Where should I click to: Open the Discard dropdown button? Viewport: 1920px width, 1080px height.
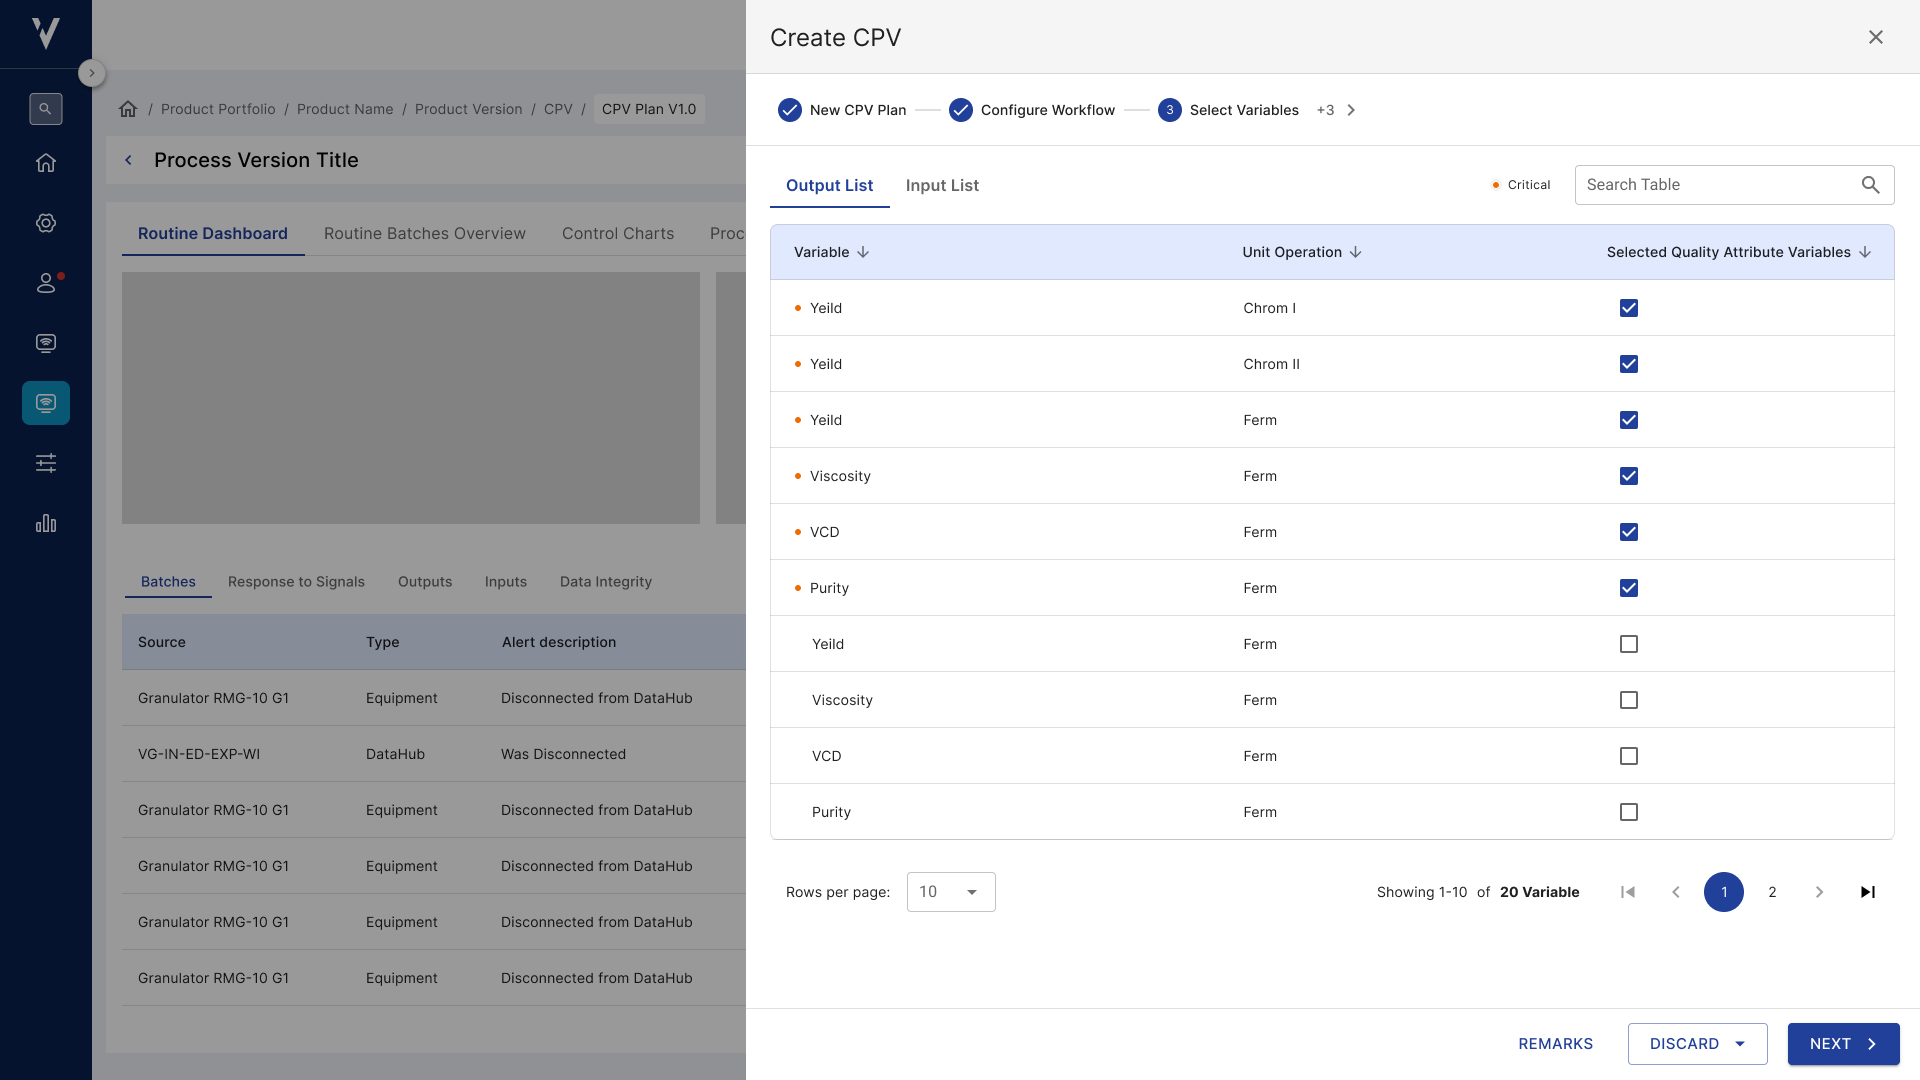pos(1697,1044)
